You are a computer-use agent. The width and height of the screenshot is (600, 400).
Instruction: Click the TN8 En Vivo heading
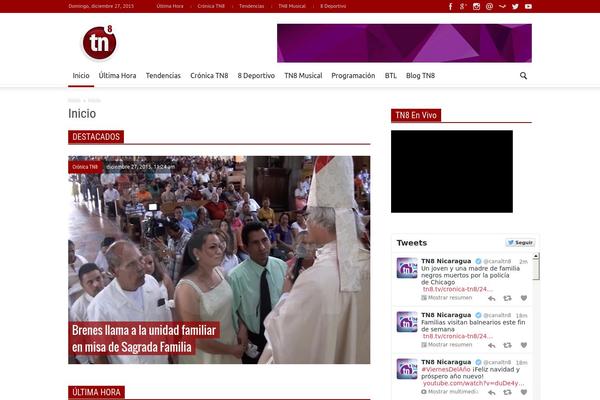pyautogui.click(x=416, y=115)
